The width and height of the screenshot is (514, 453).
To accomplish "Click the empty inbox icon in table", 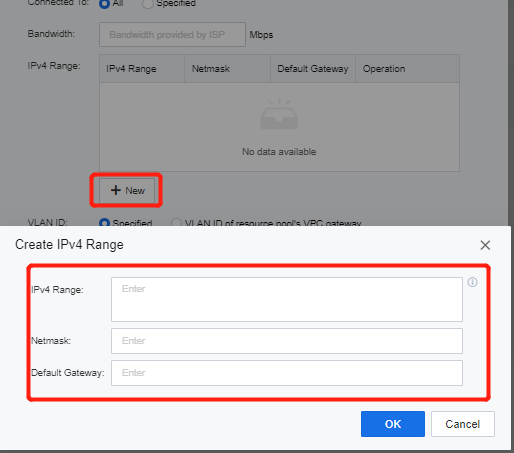I will (x=279, y=114).
